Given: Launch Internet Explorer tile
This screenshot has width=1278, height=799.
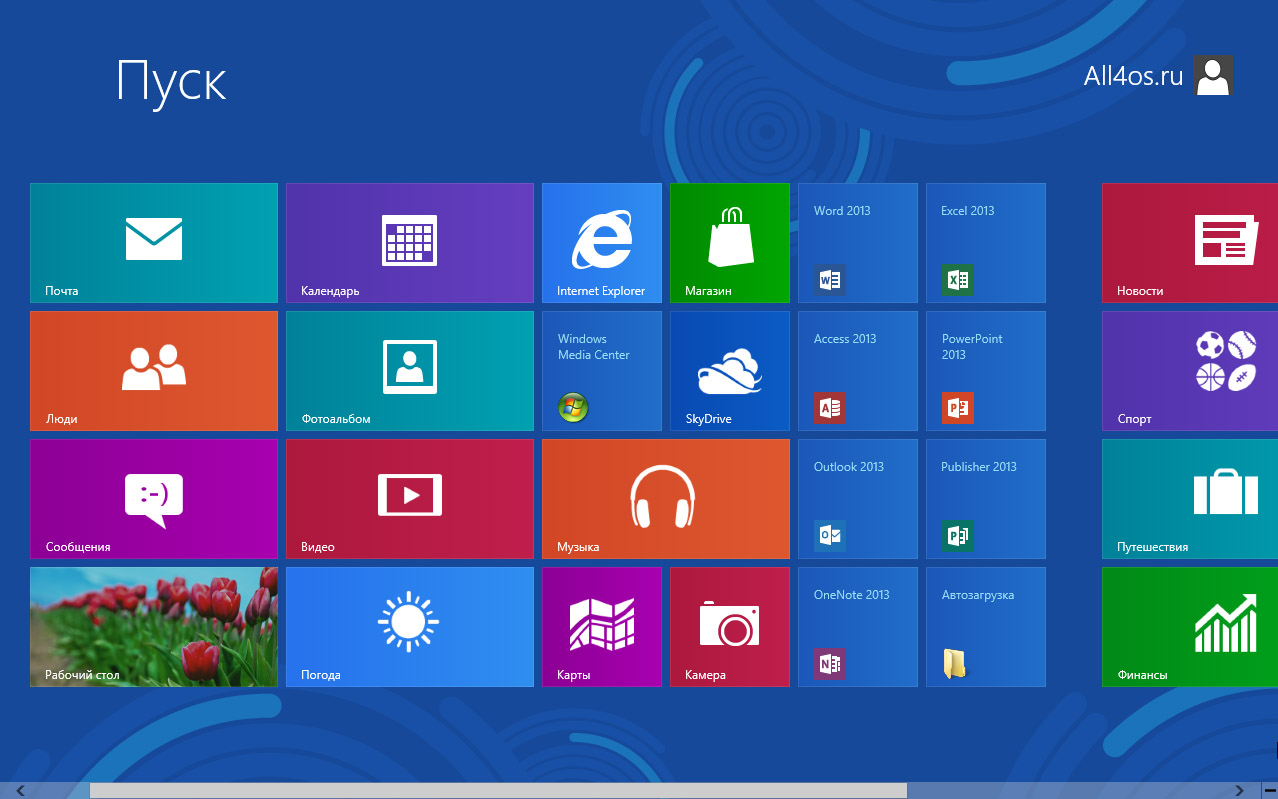Looking at the screenshot, I should tap(602, 243).
